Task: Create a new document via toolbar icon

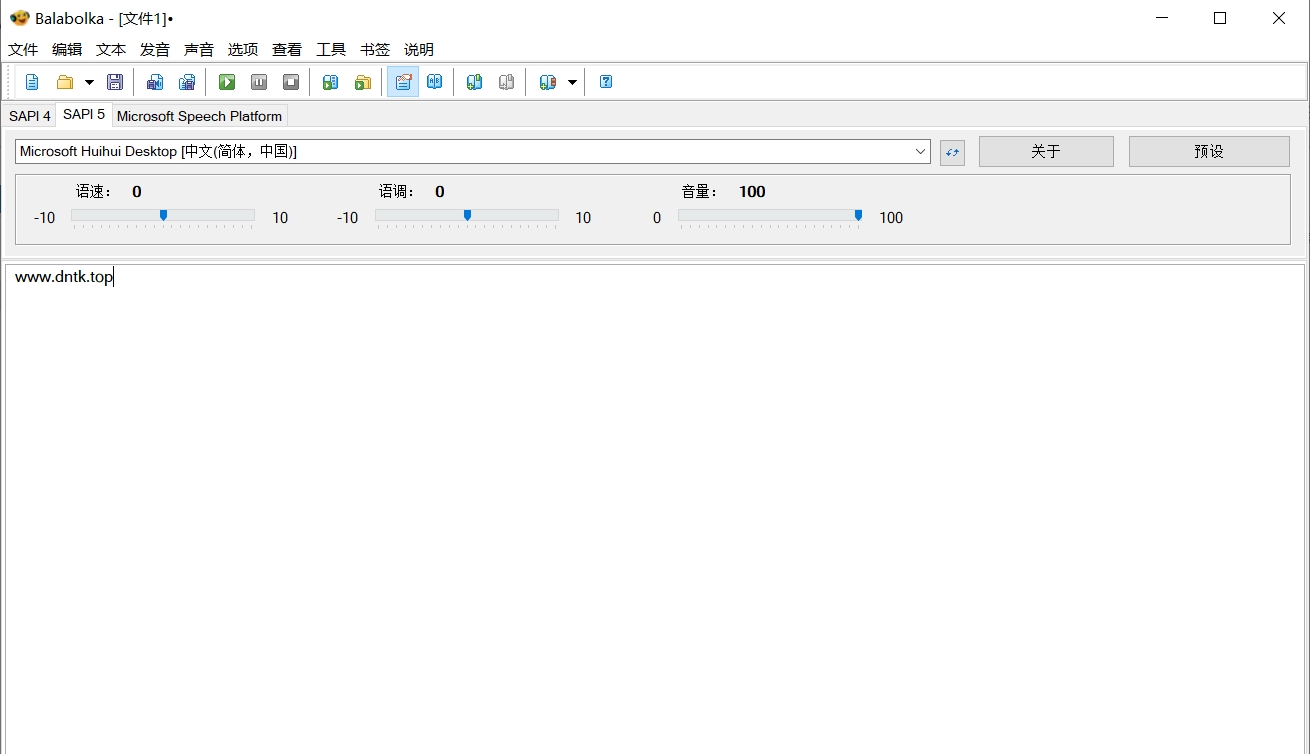Action: [32, 82]
